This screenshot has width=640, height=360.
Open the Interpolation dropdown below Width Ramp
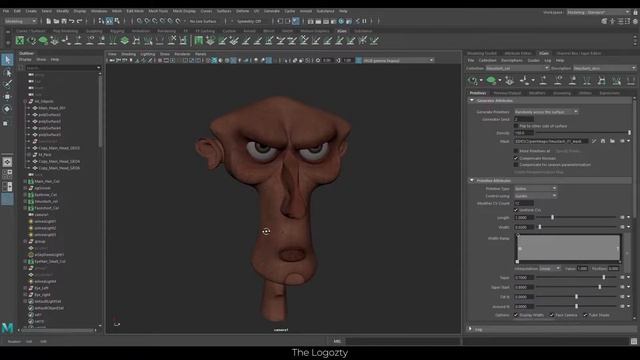tap(549, 269)
